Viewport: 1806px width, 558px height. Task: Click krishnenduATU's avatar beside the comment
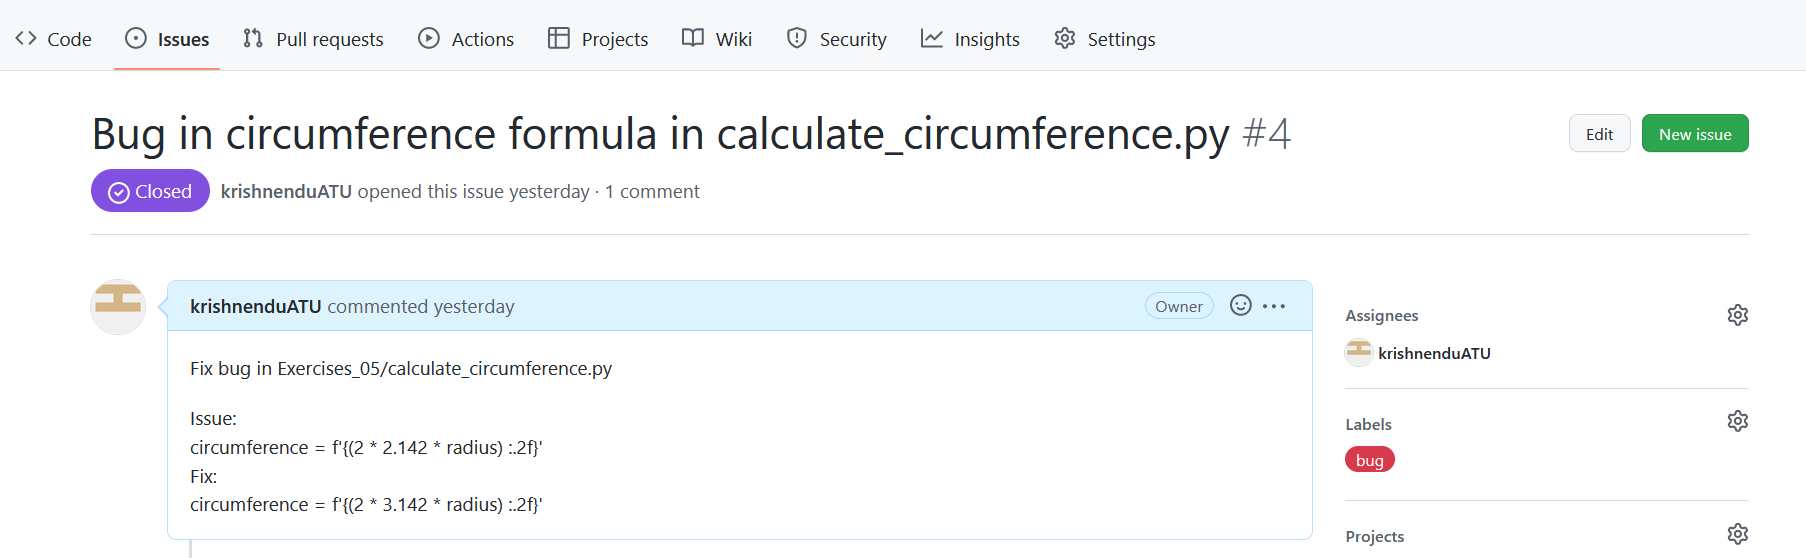click(x=118, y=307)
